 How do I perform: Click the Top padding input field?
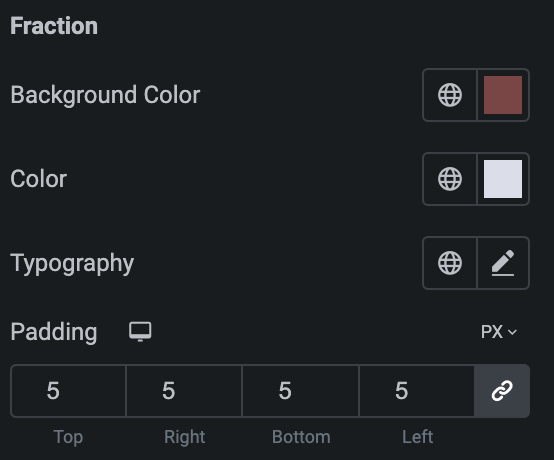tap(69, 391)
